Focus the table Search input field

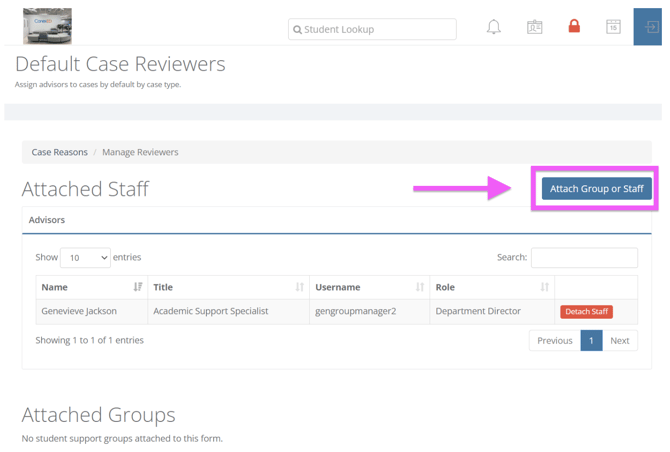pyautogui.click(x=584, y=258)
